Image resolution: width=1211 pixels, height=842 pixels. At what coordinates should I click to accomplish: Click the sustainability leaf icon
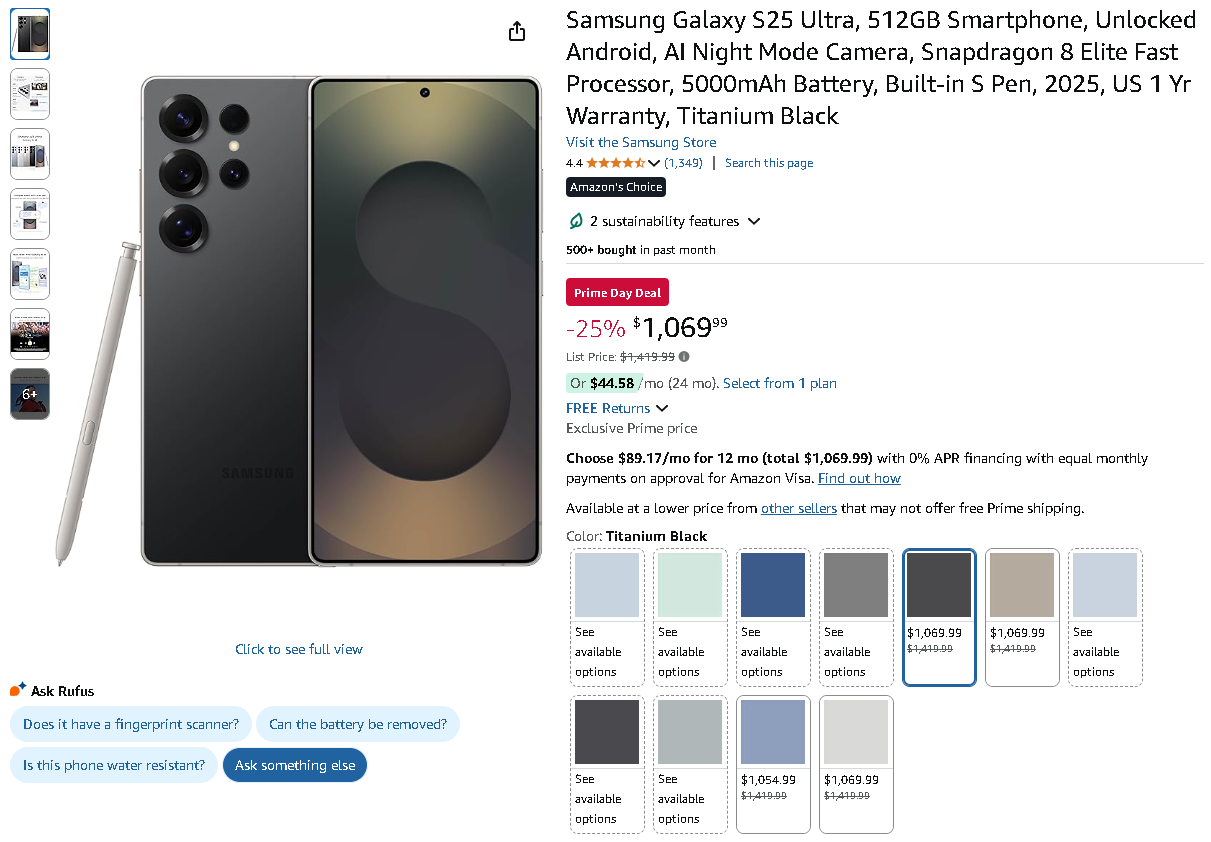(x=576, y=221)
